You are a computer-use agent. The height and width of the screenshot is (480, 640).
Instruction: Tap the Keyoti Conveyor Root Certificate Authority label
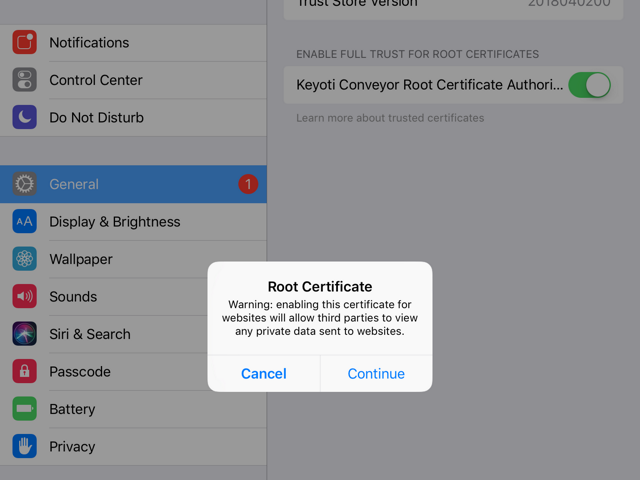[429, 85]
